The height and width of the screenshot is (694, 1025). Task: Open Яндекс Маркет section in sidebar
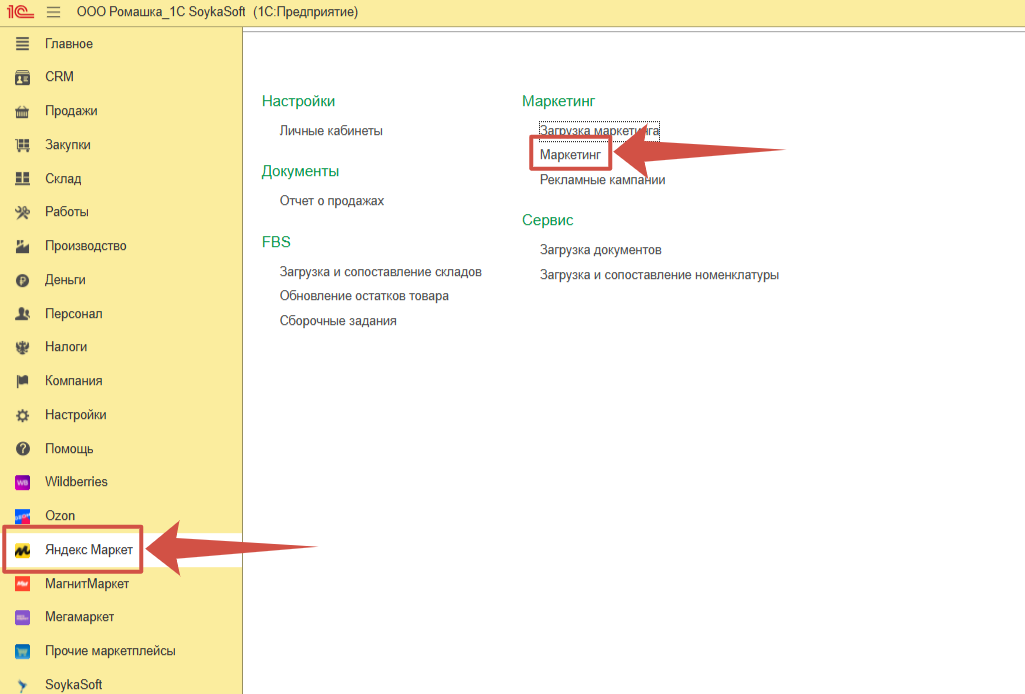click(88, 550)
